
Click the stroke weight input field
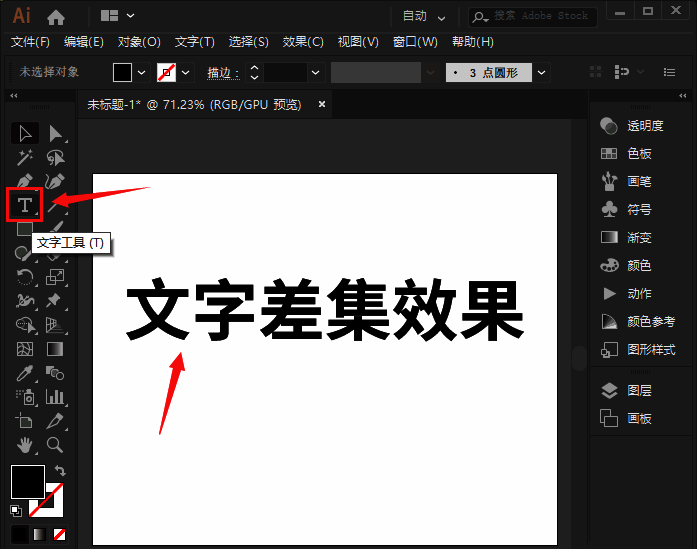[x=285, y=72]
